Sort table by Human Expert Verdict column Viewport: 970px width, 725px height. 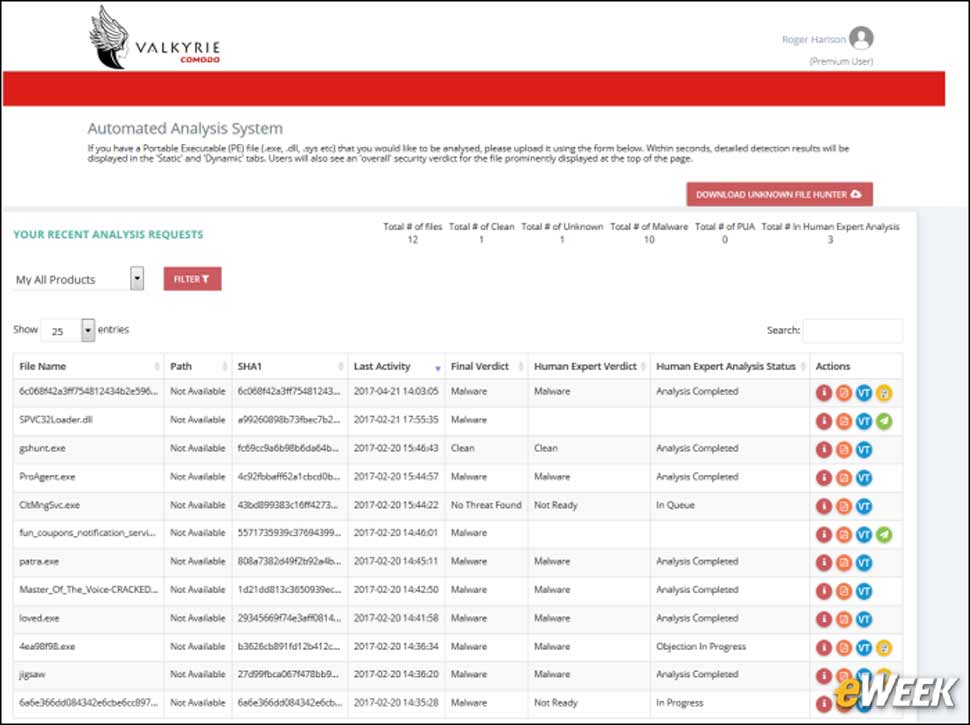click(x=589, y=366)
